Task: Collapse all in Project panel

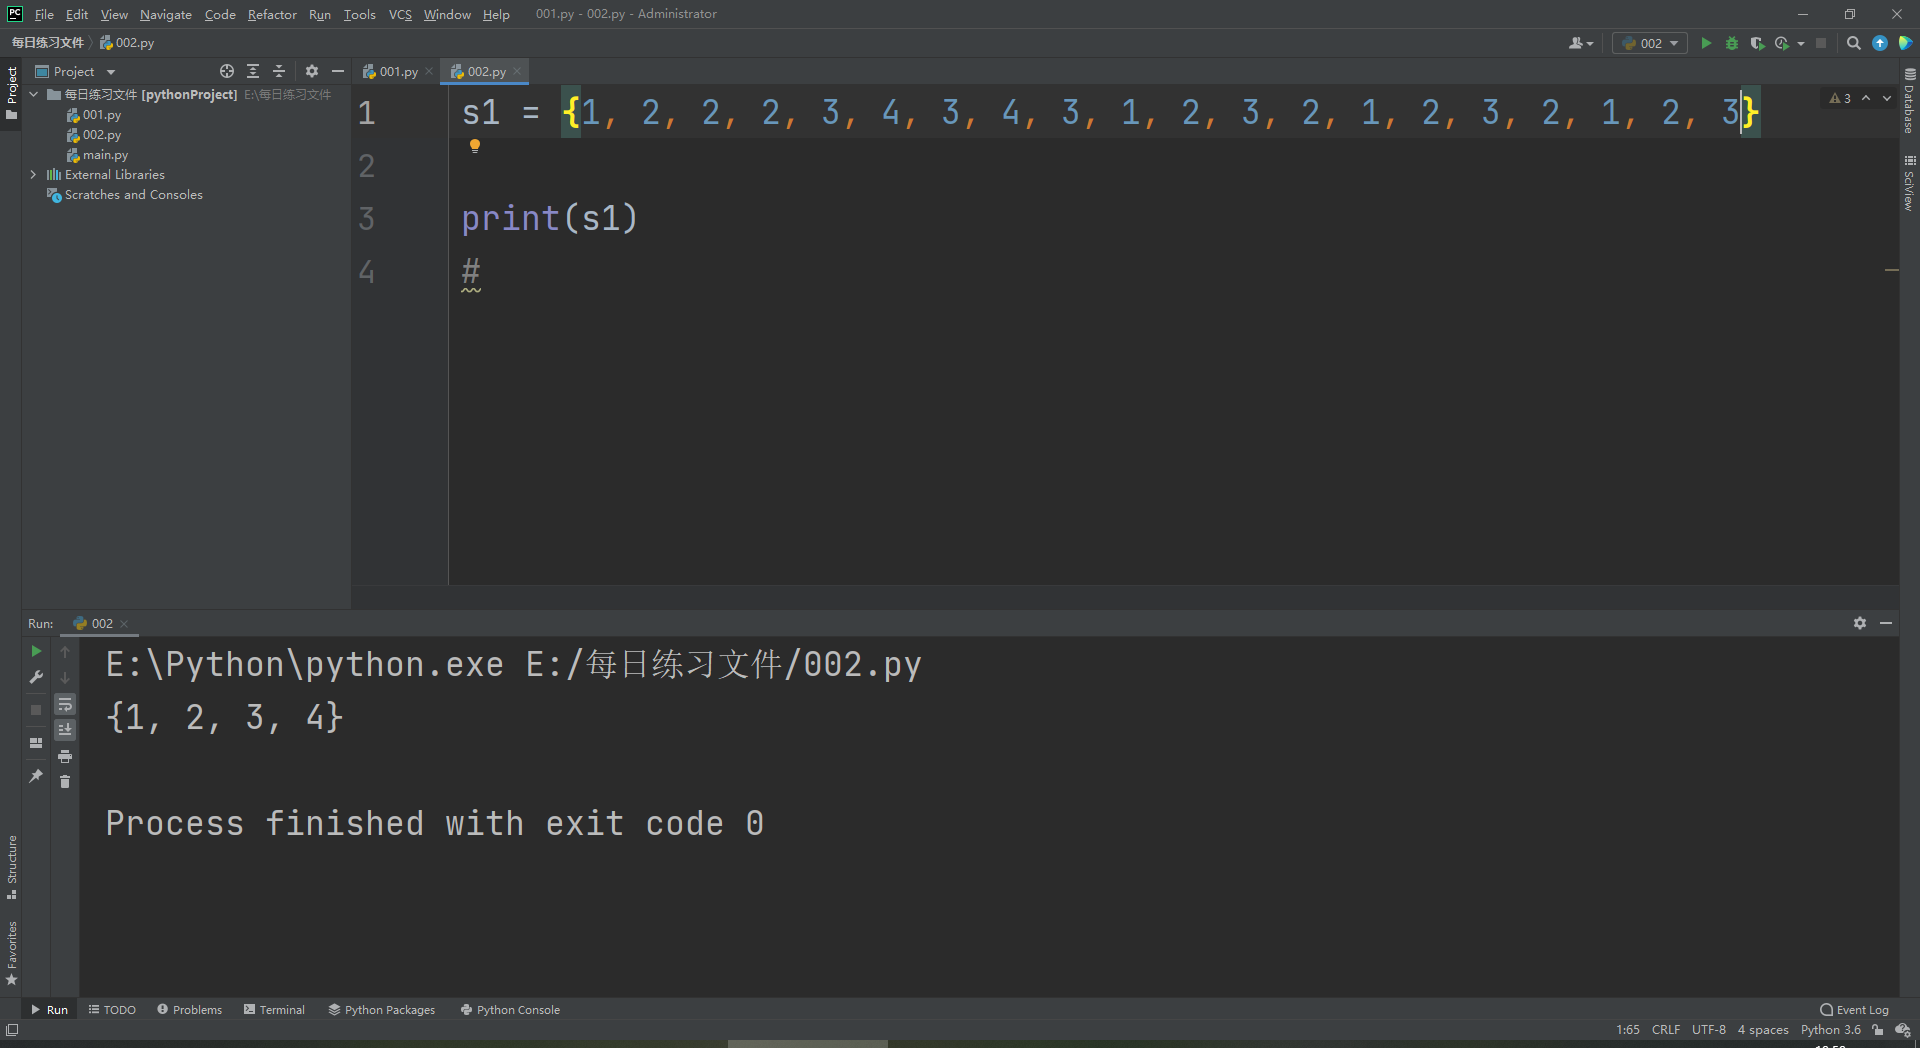Action: tap(279, 71)
